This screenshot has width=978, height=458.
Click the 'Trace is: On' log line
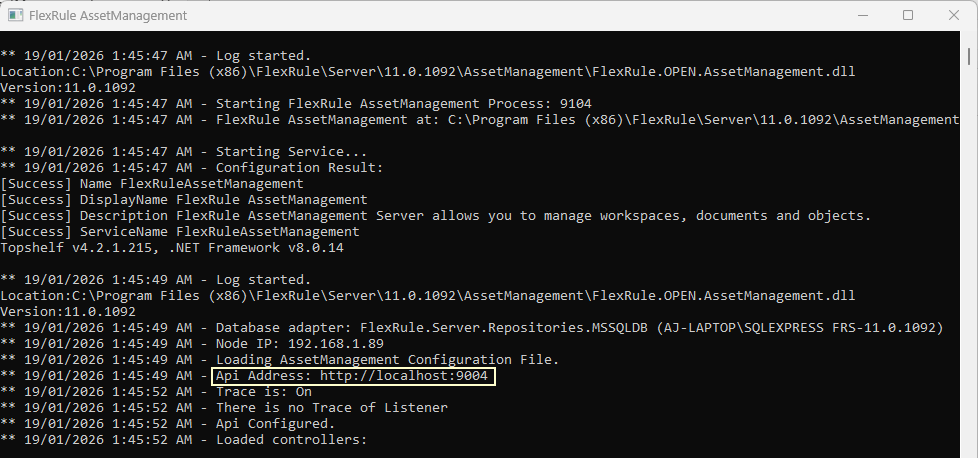156,392
